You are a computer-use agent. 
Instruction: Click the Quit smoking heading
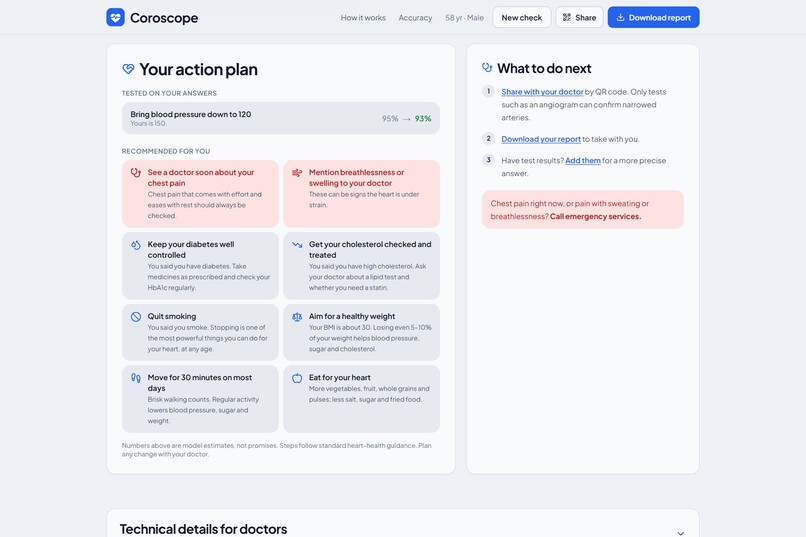coord(172,317)
